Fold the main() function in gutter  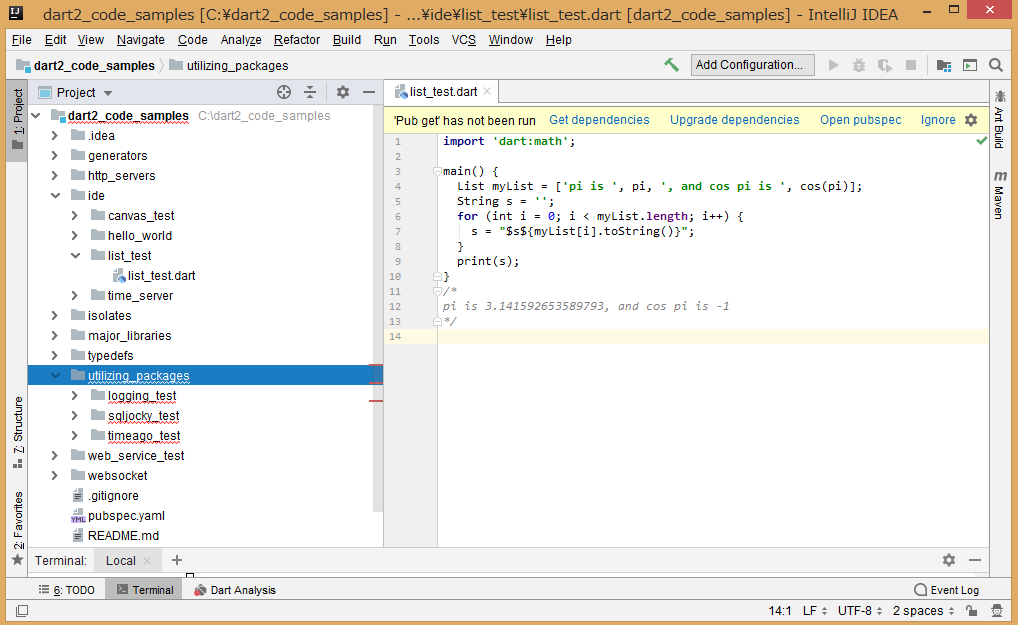tap(437, 171)
